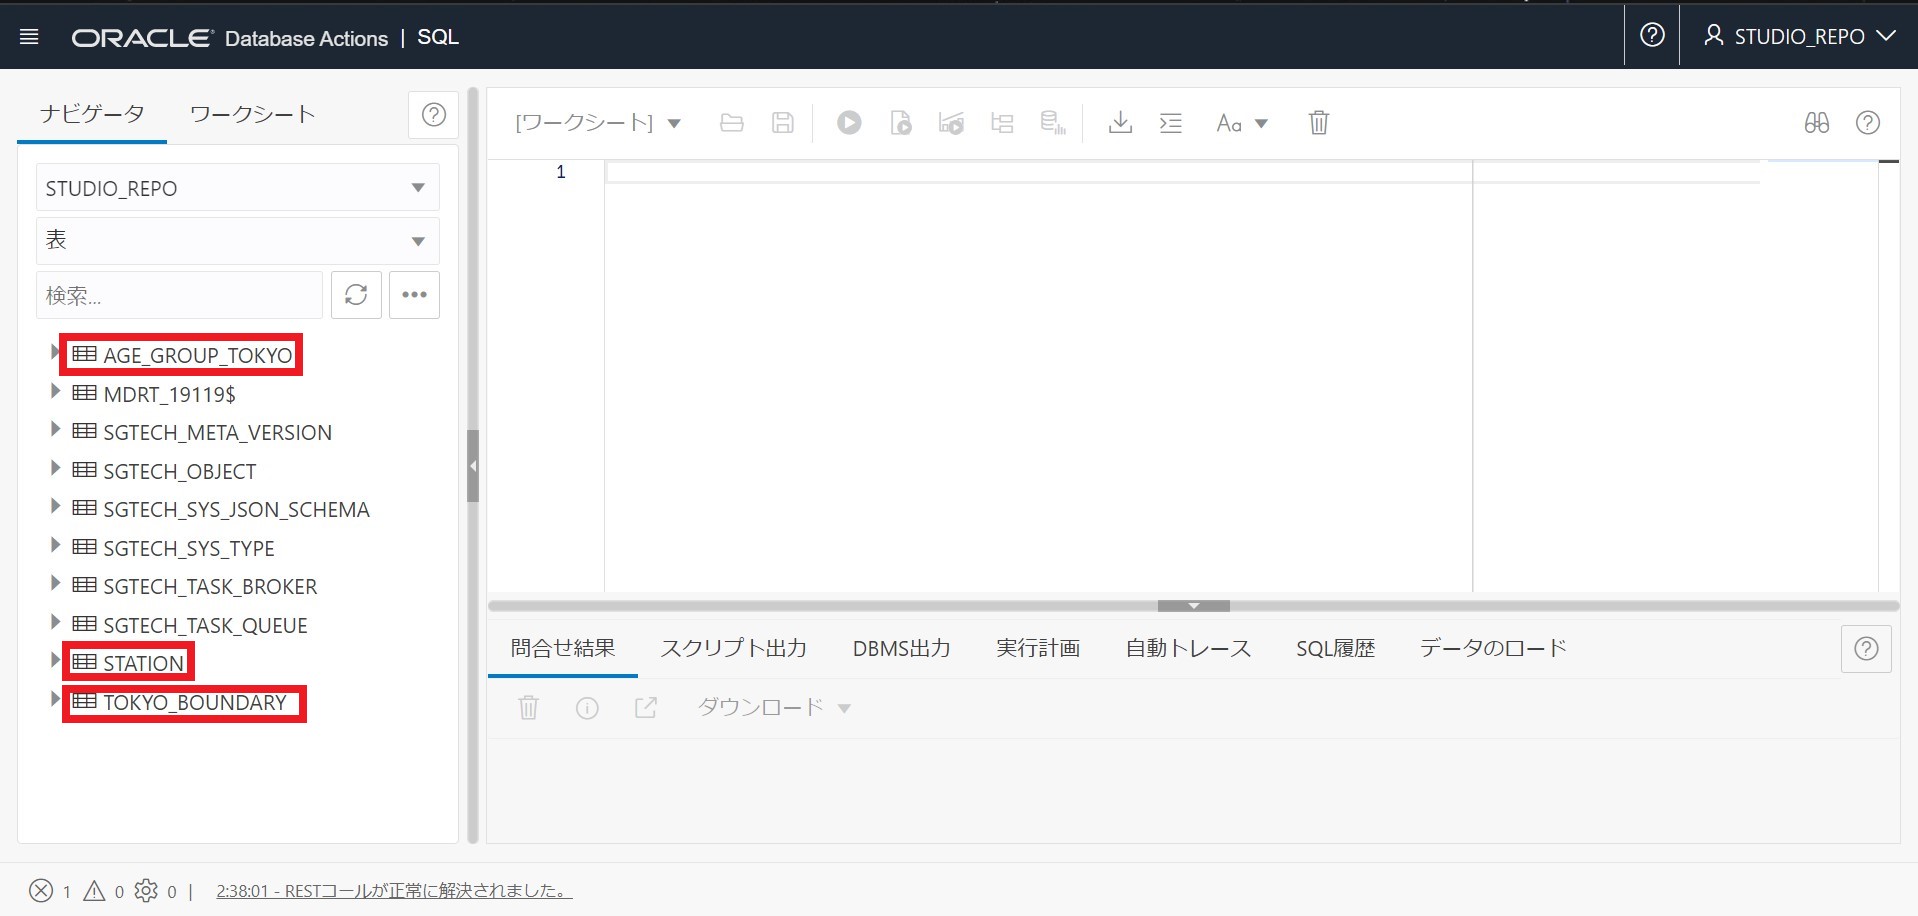Expand the TOKYO_BOUNDARY table node
The height and width of the screenshot is (916, 1918).
(55, 700)
